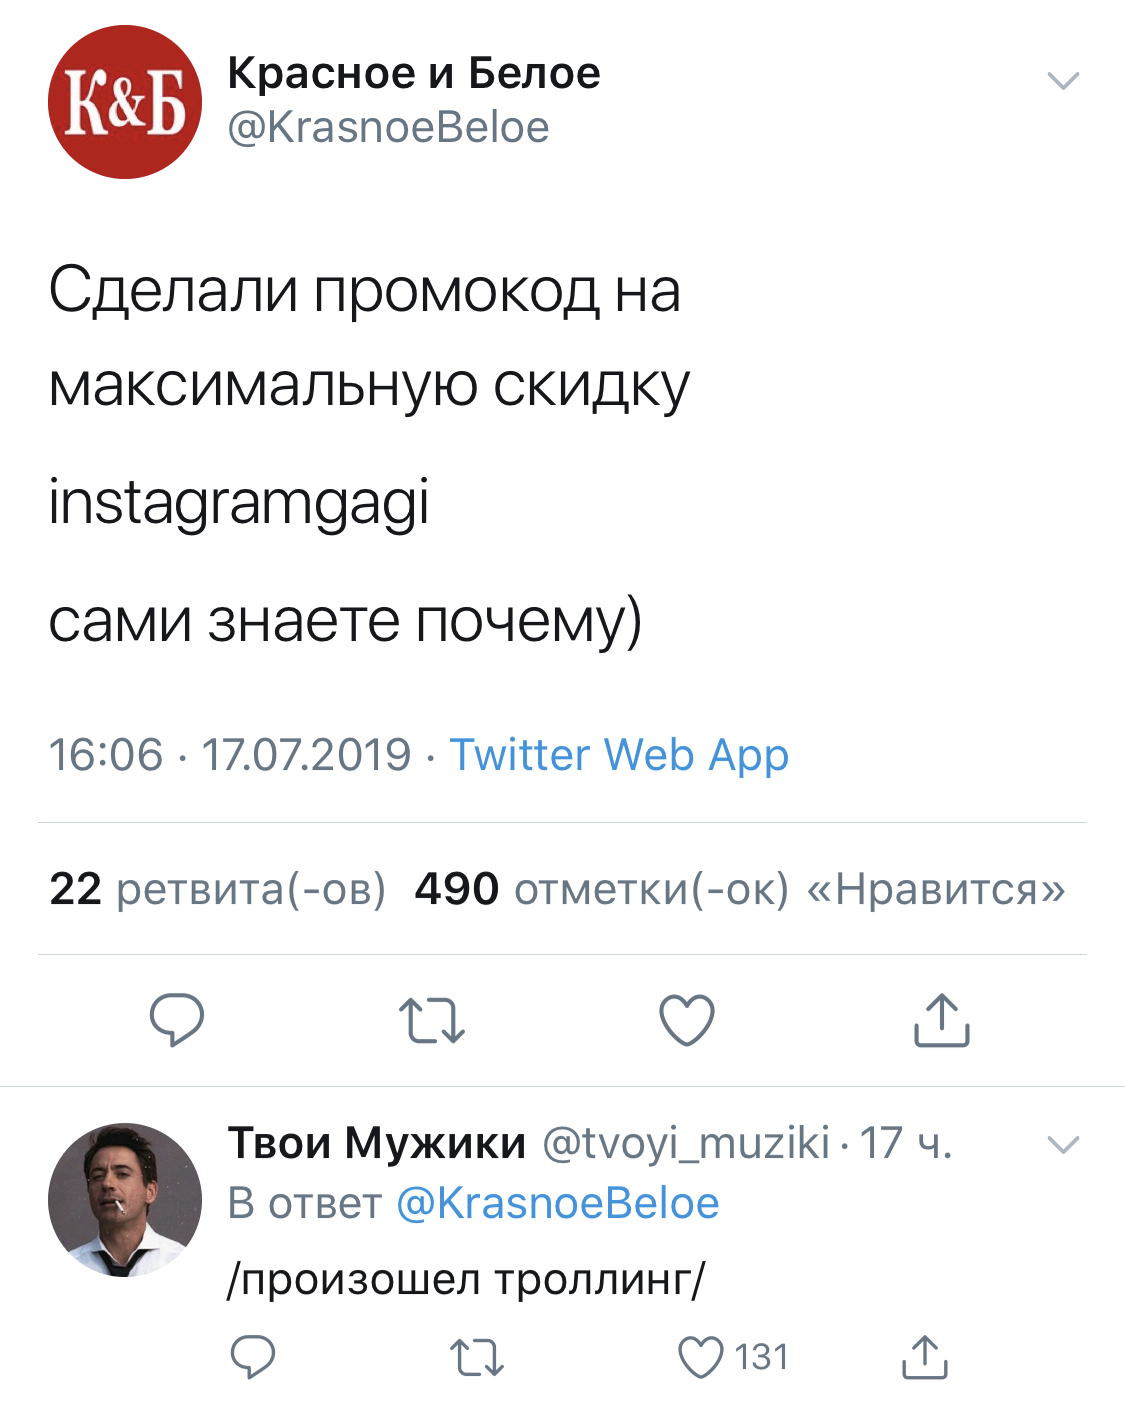Open Красное и Белое profile avatar
The height and width of the screenshot is (1410, 1125).
coord(125,102)
